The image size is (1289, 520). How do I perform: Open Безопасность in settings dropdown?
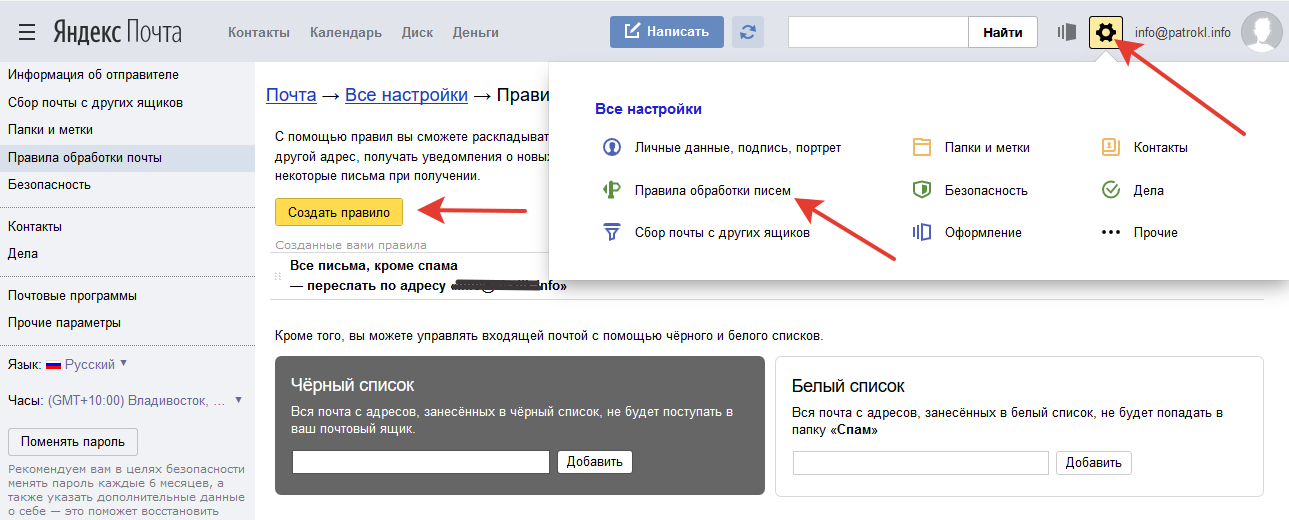986,190
